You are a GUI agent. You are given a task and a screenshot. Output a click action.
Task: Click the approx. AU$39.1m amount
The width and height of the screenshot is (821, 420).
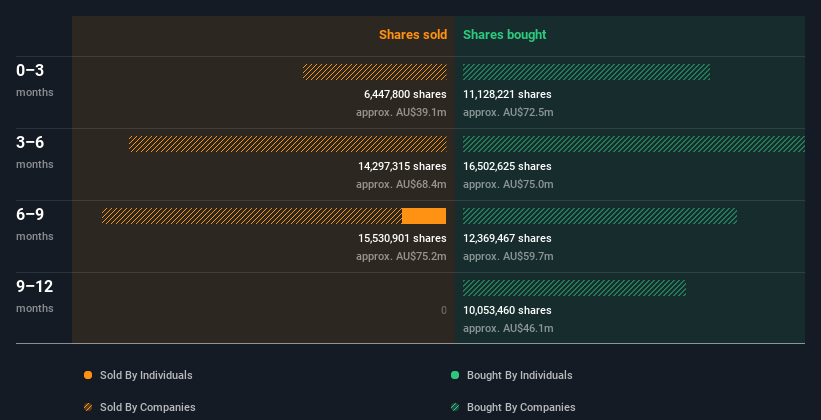point(401,112)
